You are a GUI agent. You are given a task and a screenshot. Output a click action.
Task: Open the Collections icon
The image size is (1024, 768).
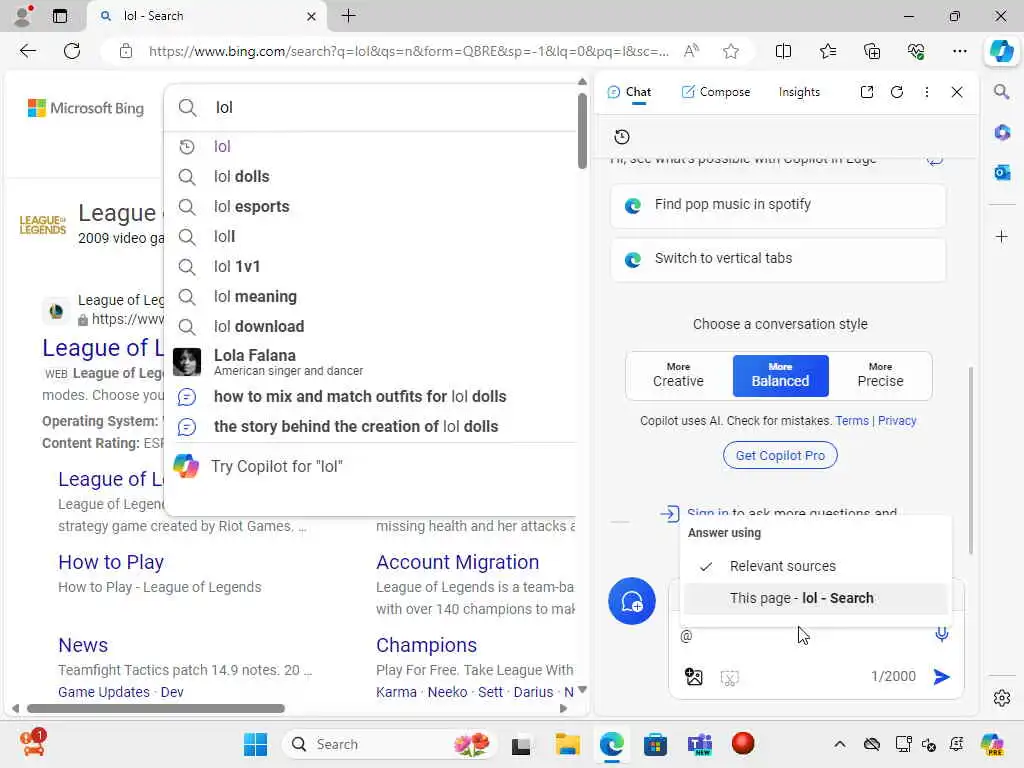872,51
